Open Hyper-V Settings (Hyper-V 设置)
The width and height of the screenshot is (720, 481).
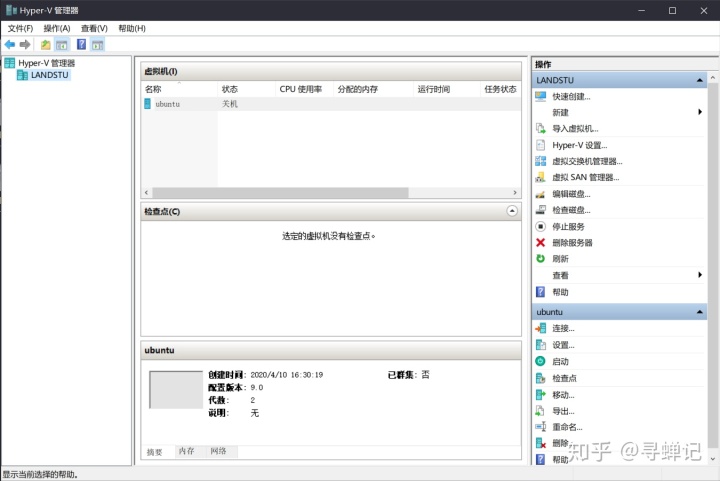[579, 145]
